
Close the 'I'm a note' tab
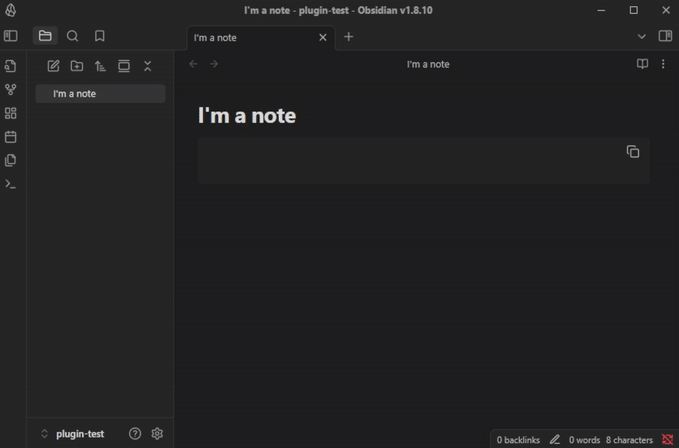[x=323, y=38]
